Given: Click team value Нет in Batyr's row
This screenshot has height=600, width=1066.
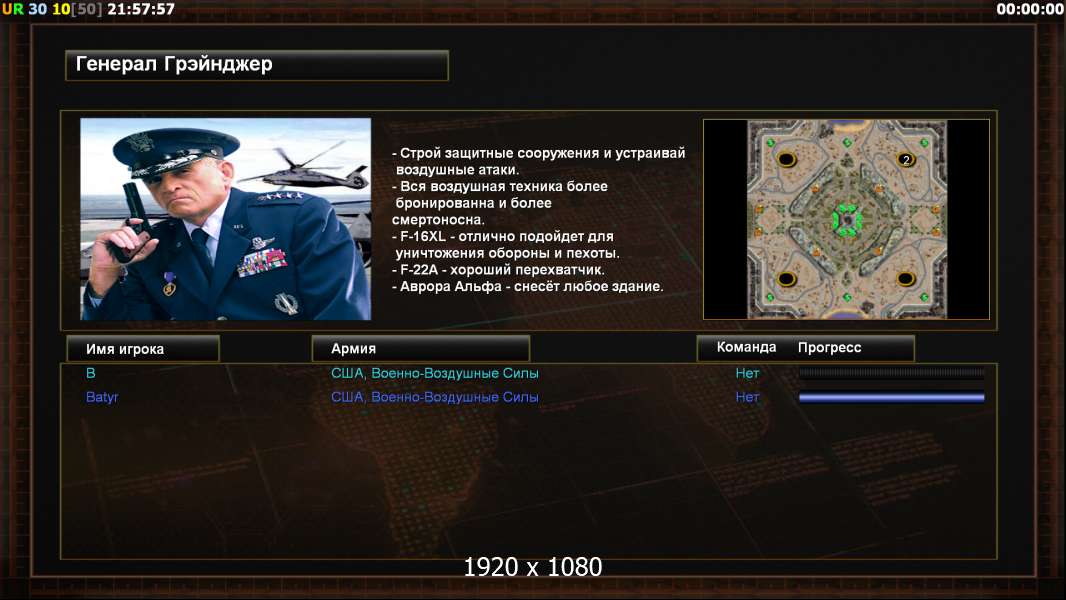Looking at the screenshot, I should pyautogui.click(x=747, y=397).
